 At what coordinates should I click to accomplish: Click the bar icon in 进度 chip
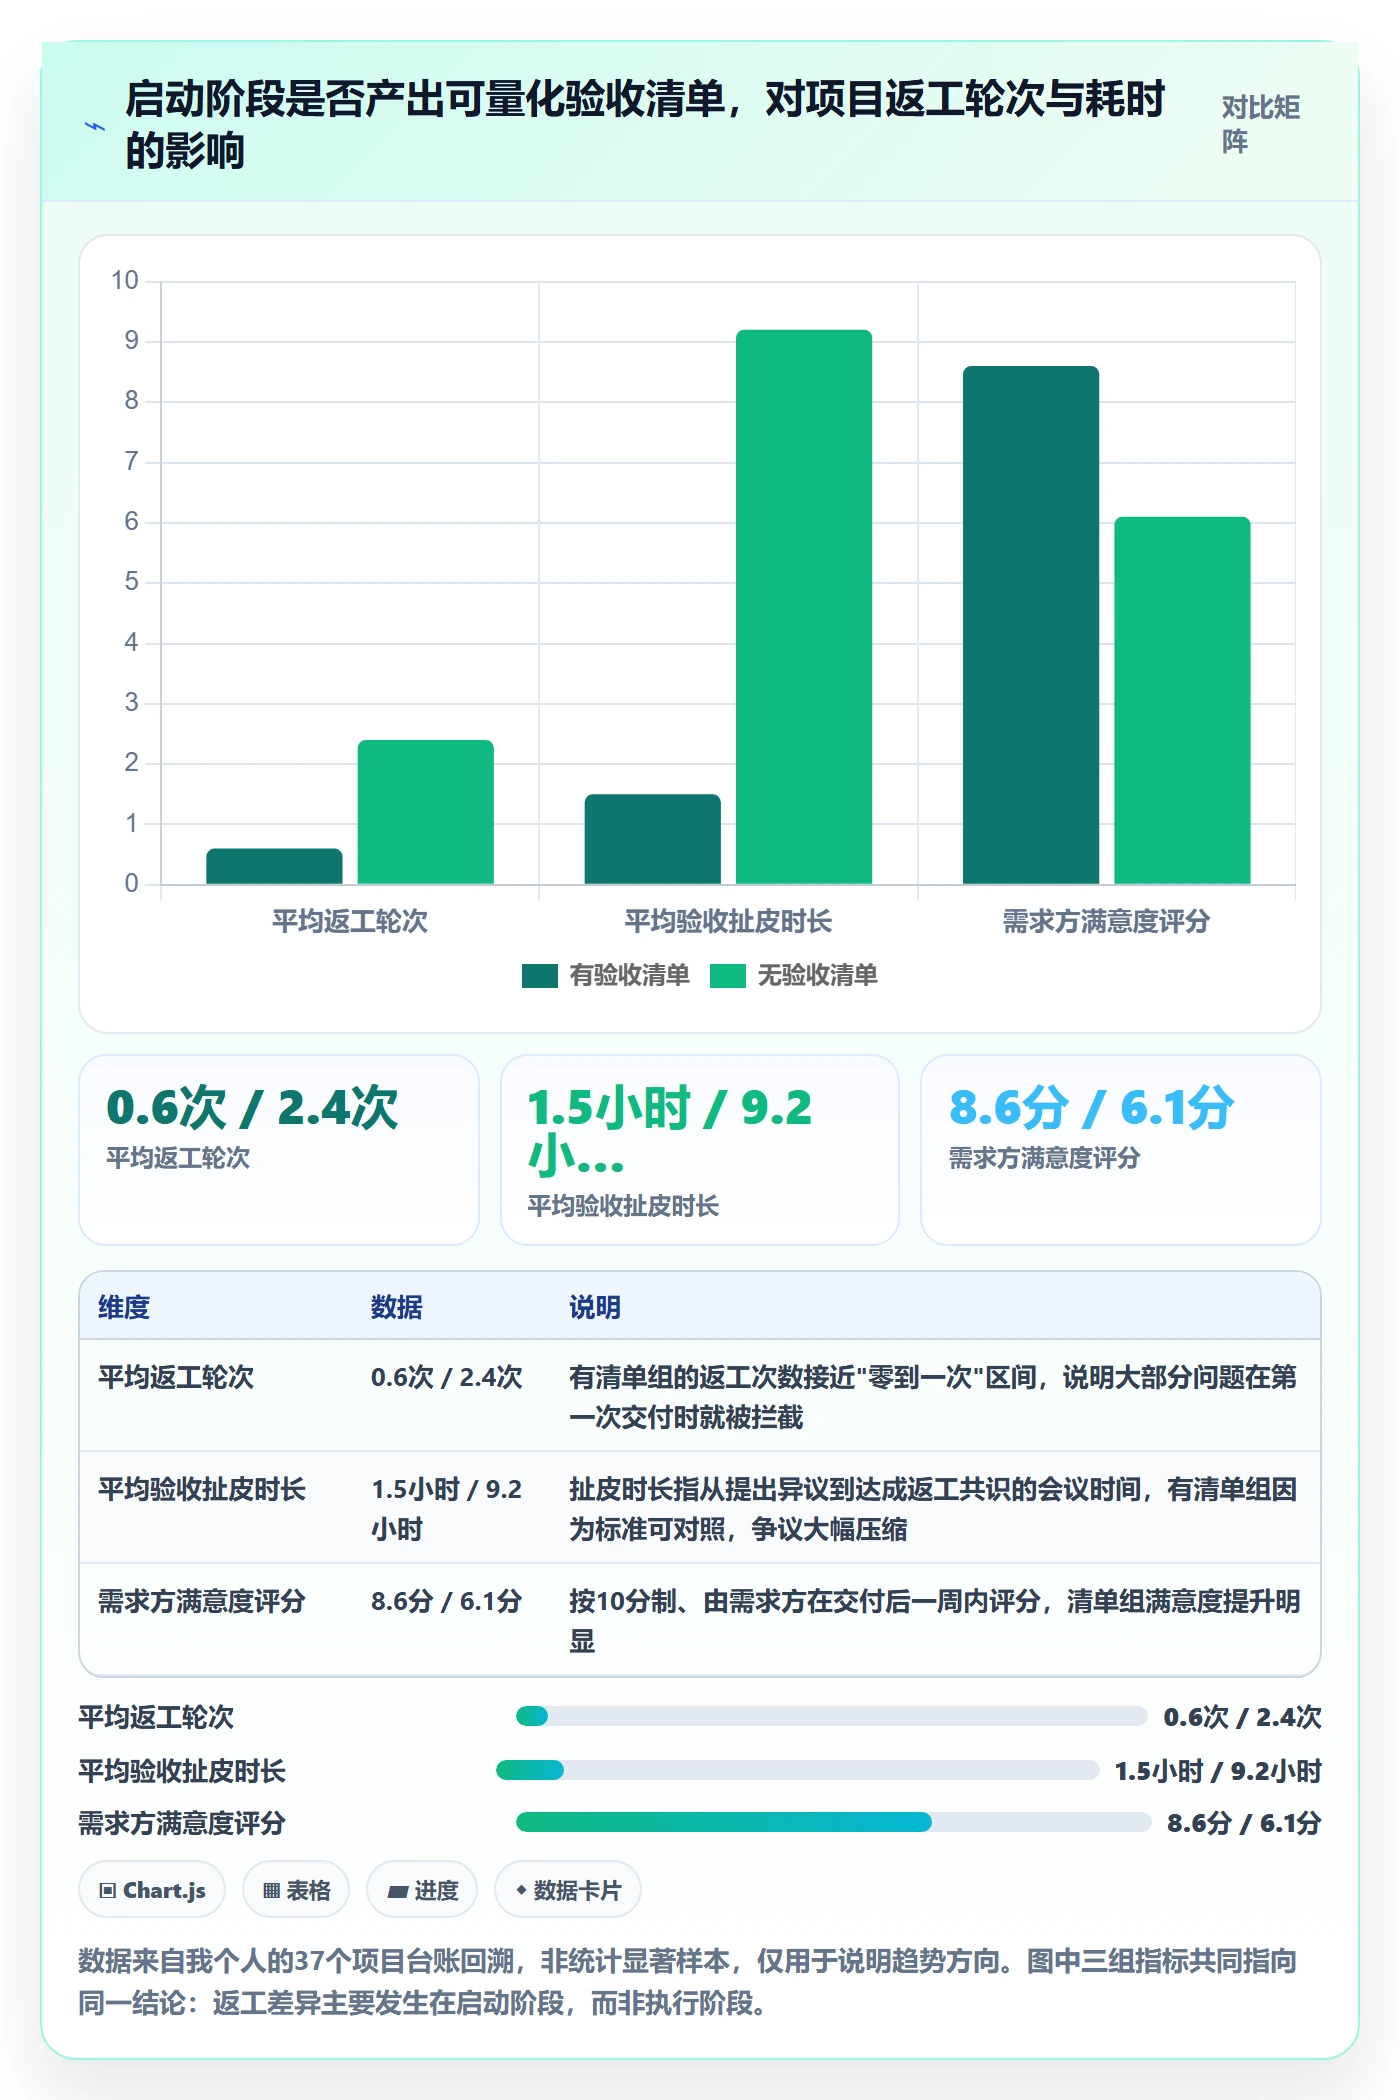coord(398,1891)
